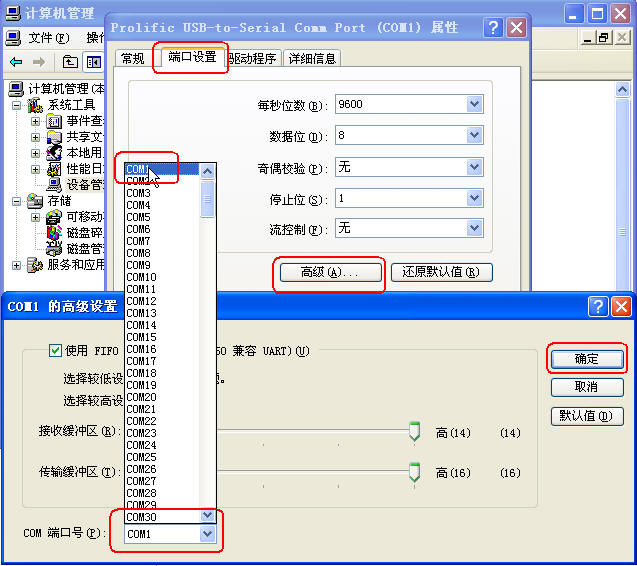Switch to the 常规 tab
The width and height of the screenshot is (637, 566).
(x=132, y=59)
